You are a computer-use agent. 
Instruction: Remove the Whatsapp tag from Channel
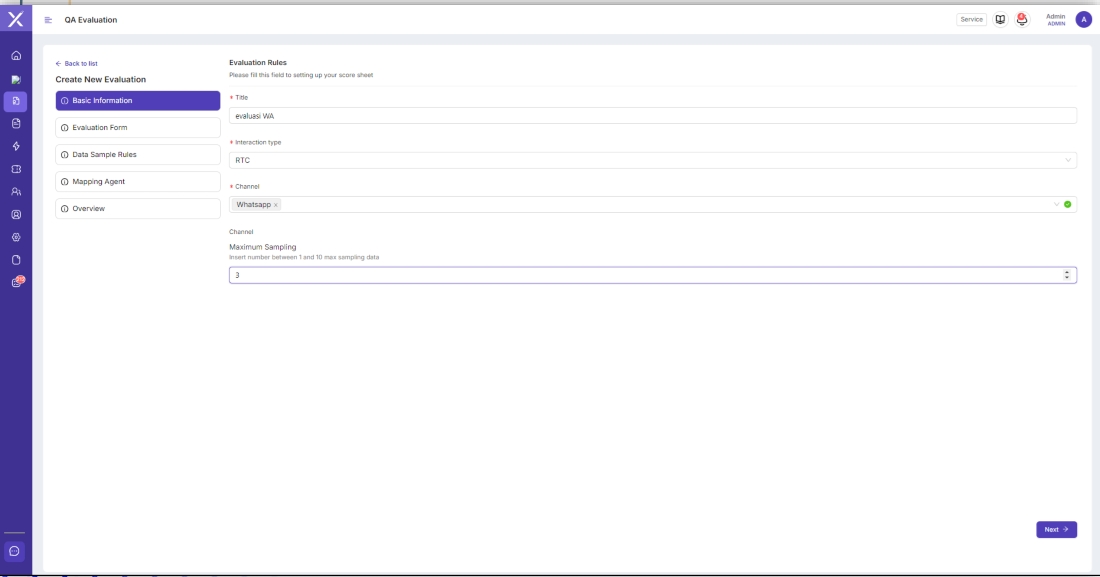(276, 205)
